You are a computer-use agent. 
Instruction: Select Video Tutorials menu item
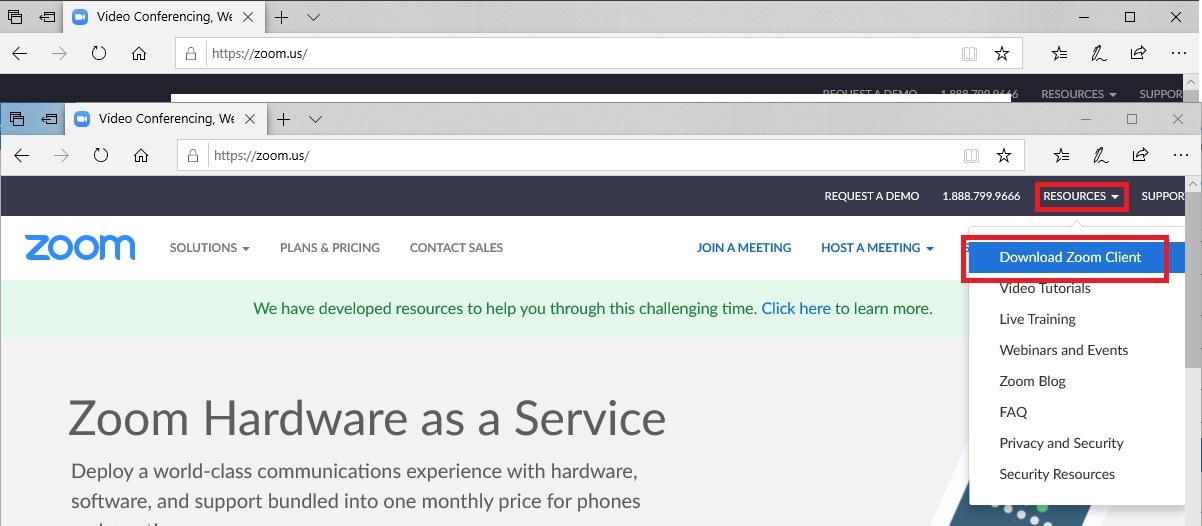click(x=1045, y=288)
